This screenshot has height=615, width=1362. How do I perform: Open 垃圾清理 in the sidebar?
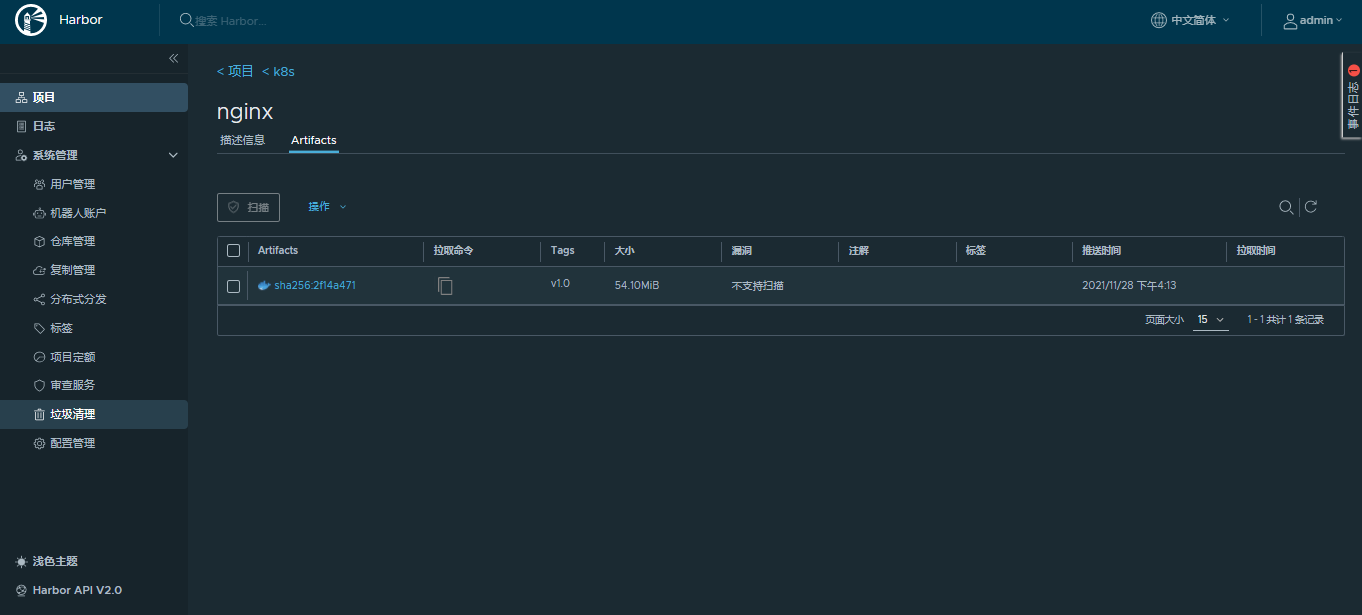[x=94, y=414]
